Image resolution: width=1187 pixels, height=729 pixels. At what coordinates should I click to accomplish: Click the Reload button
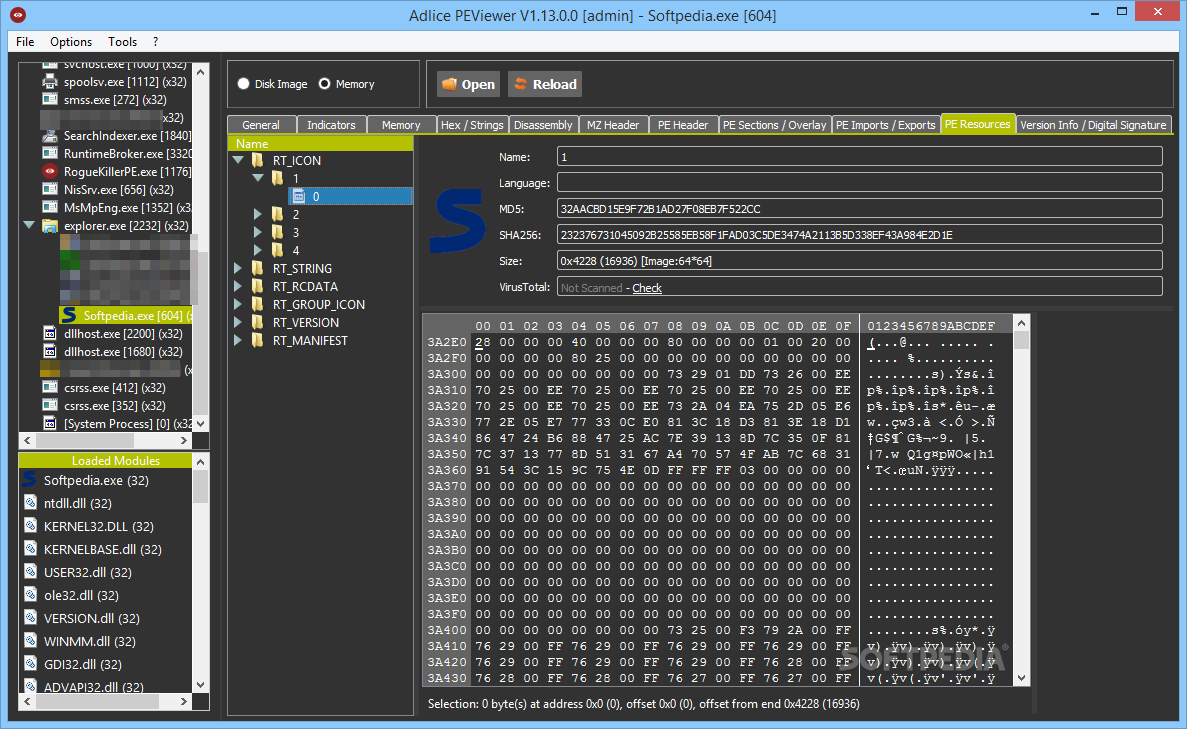tap(546, 84)
